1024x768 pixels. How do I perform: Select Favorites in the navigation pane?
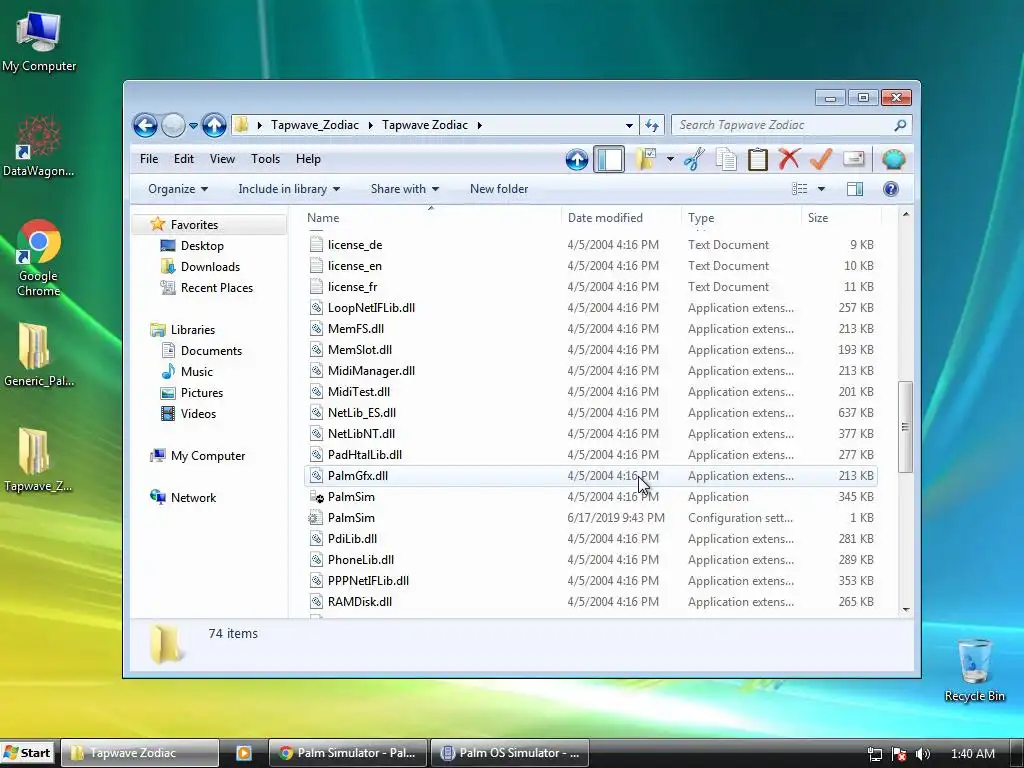[x=194, y=225]
